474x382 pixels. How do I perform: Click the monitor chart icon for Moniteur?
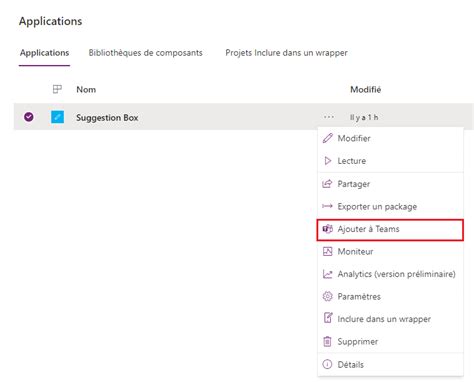click(x=327, y=251)
